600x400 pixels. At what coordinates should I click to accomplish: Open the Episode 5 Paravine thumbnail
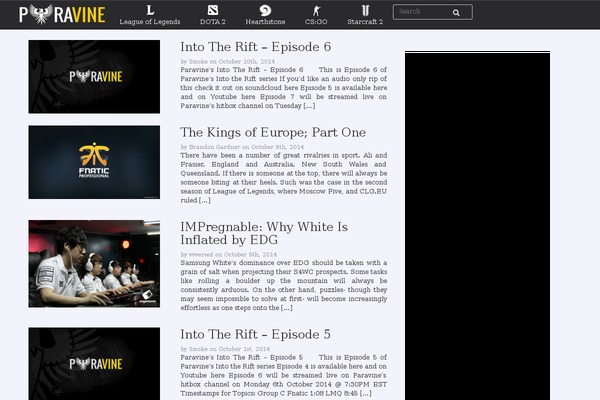click(x=94, y=364)
